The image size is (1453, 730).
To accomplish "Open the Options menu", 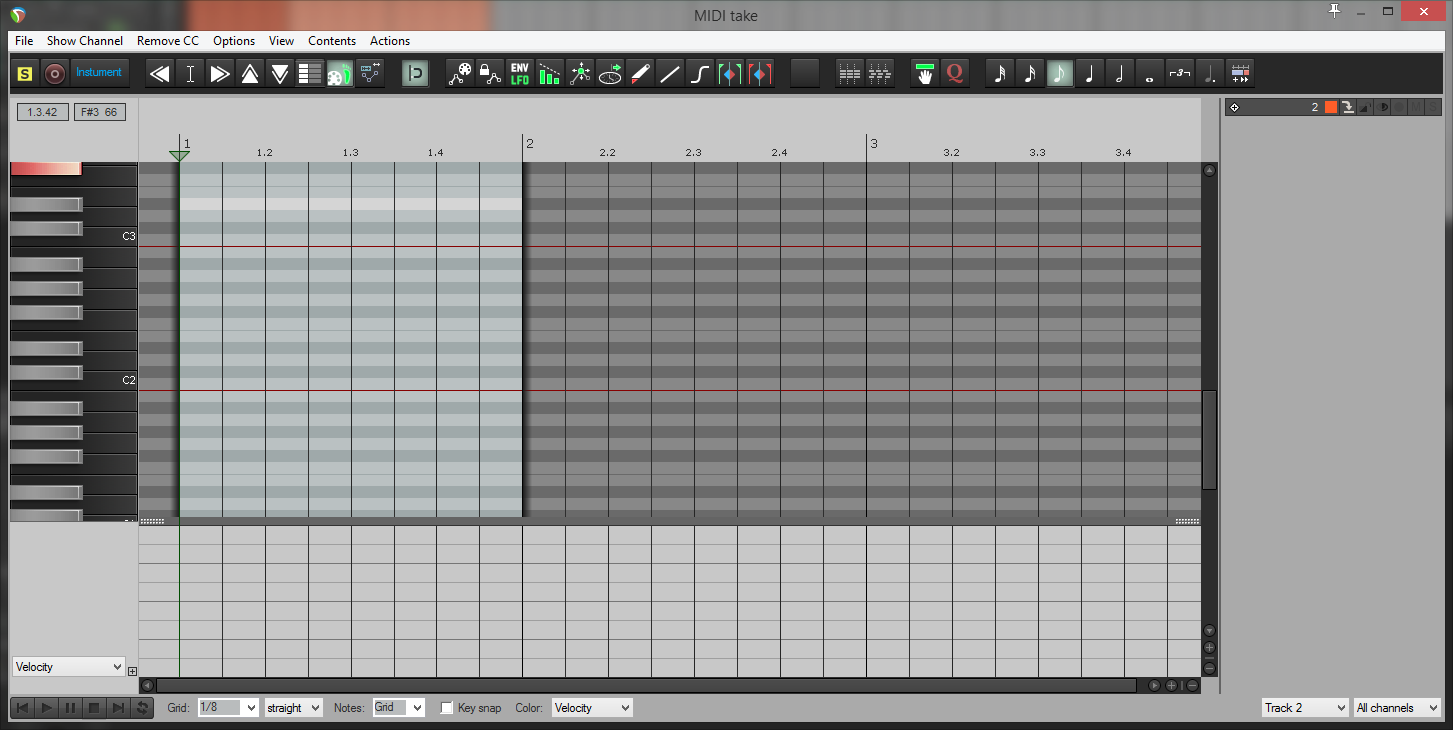I will pos(234,41).
